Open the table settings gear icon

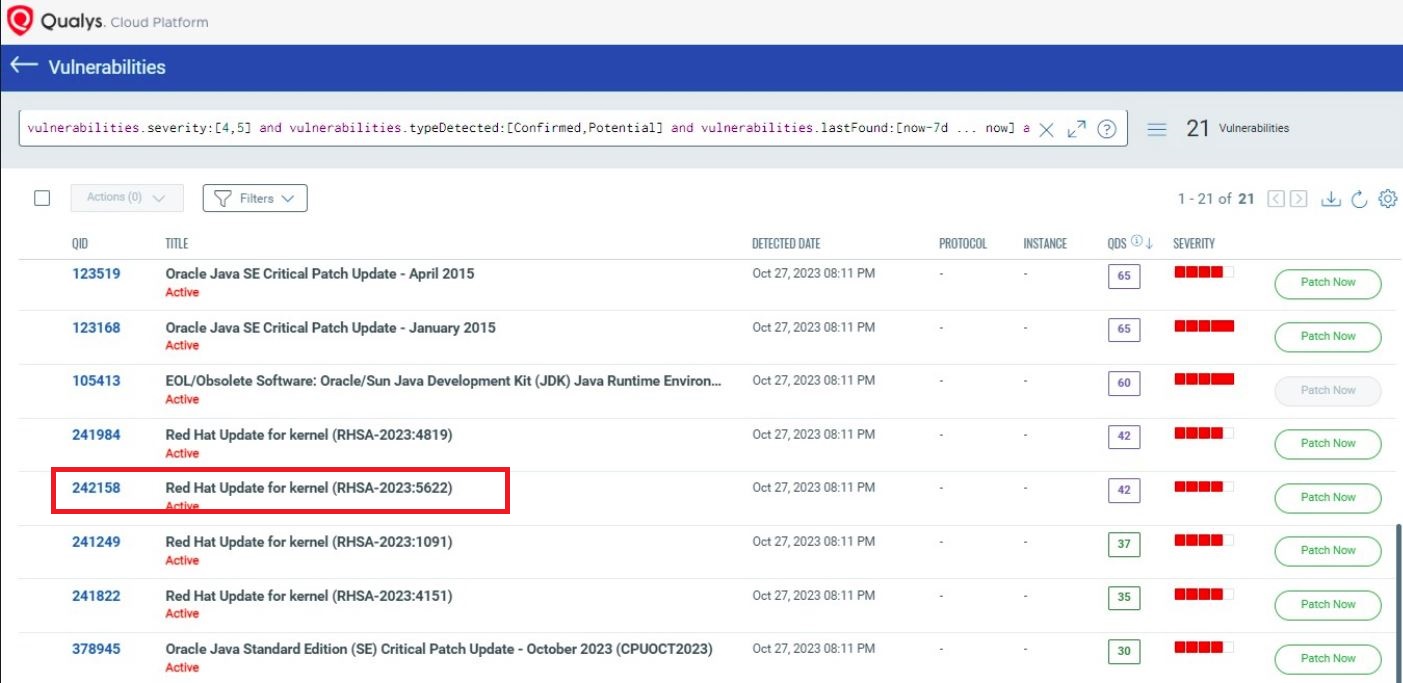pyautogui.click(x=1387, y=199)
